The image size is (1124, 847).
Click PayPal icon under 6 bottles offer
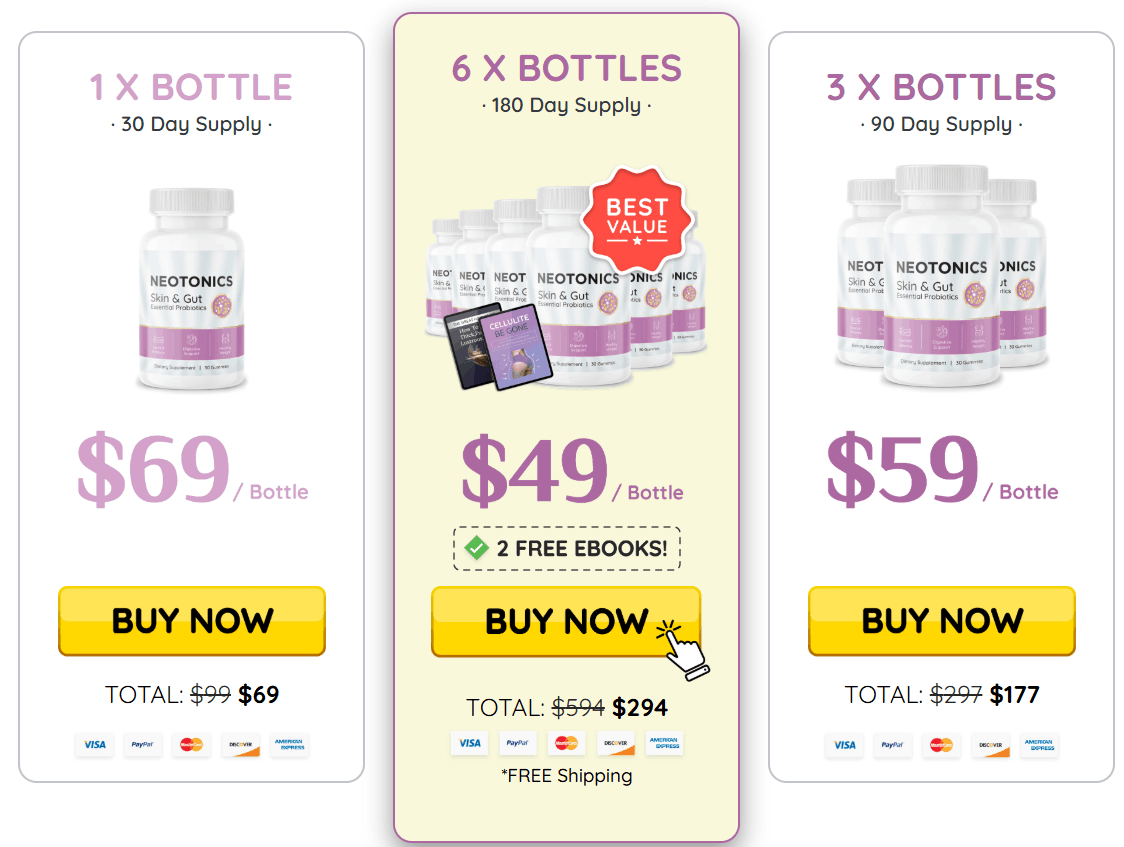click(517, 743)
